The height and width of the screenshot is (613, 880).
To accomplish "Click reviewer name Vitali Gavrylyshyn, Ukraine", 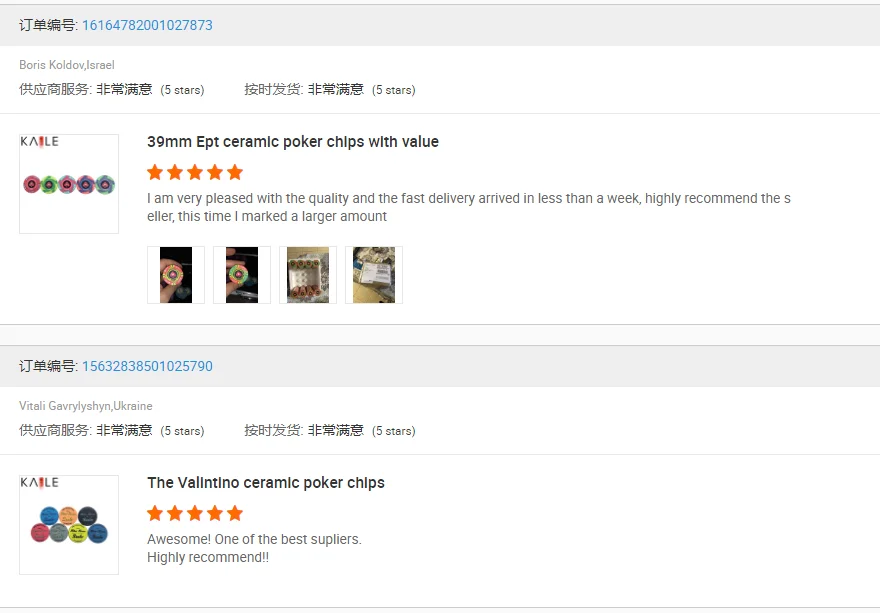I will coord(86,406).
